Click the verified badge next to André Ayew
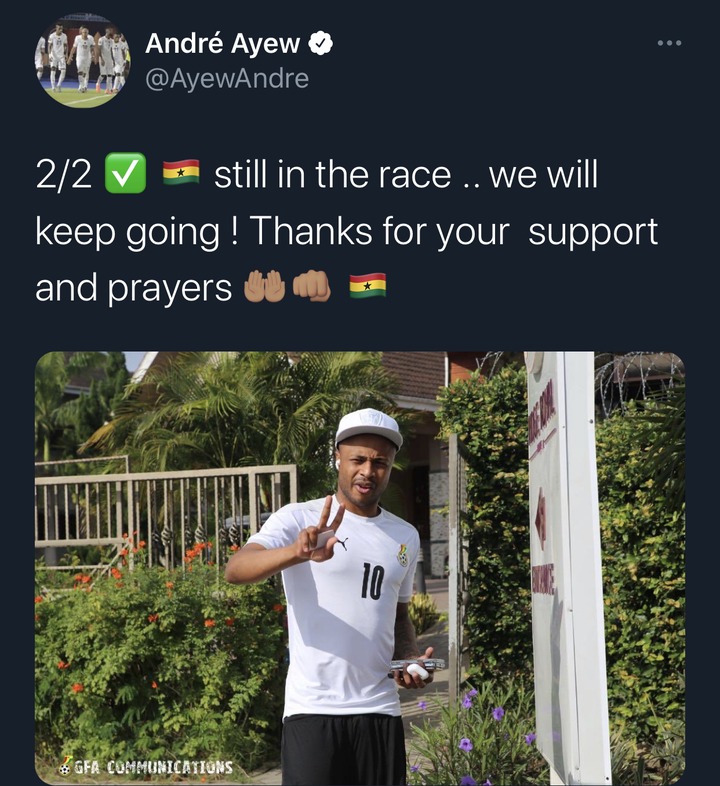720x786 pixels. click(x=320, y=43)
